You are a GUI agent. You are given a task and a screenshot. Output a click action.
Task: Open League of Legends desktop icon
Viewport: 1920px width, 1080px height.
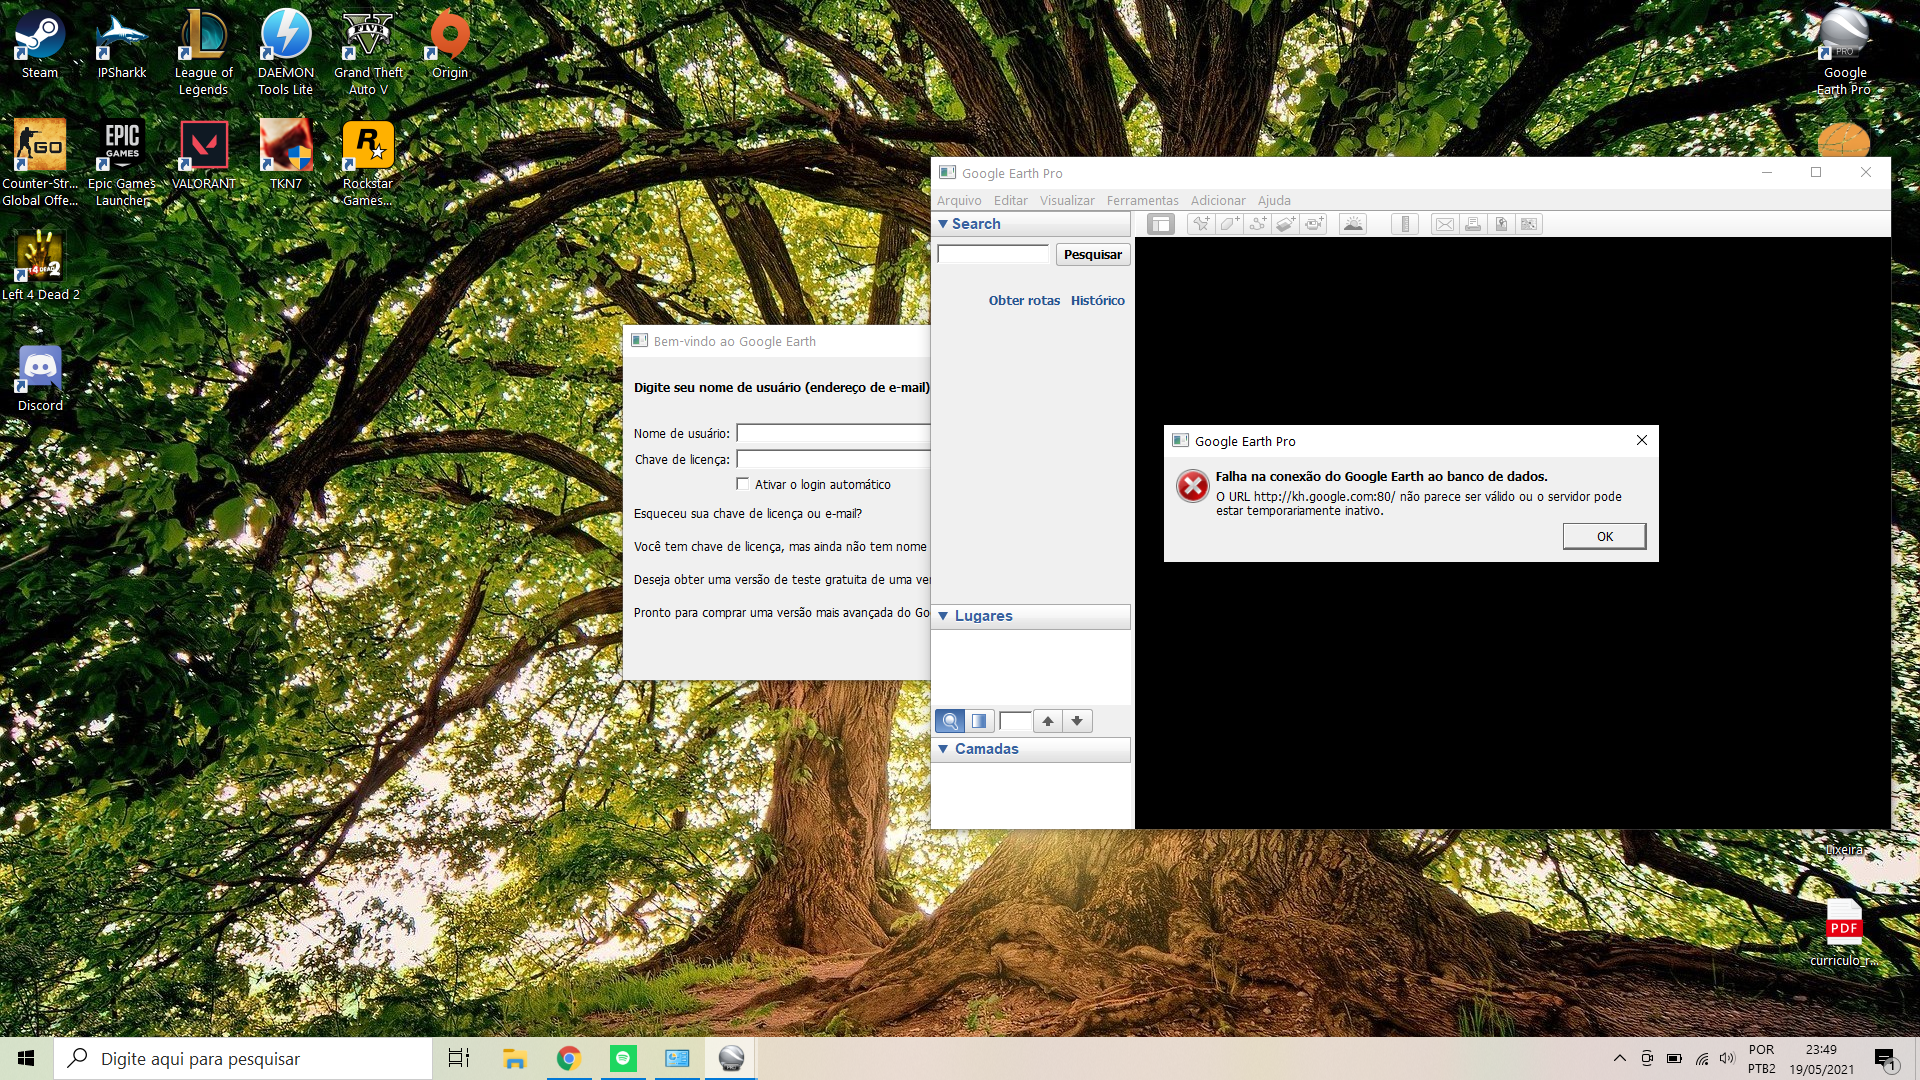click(203, 53)
